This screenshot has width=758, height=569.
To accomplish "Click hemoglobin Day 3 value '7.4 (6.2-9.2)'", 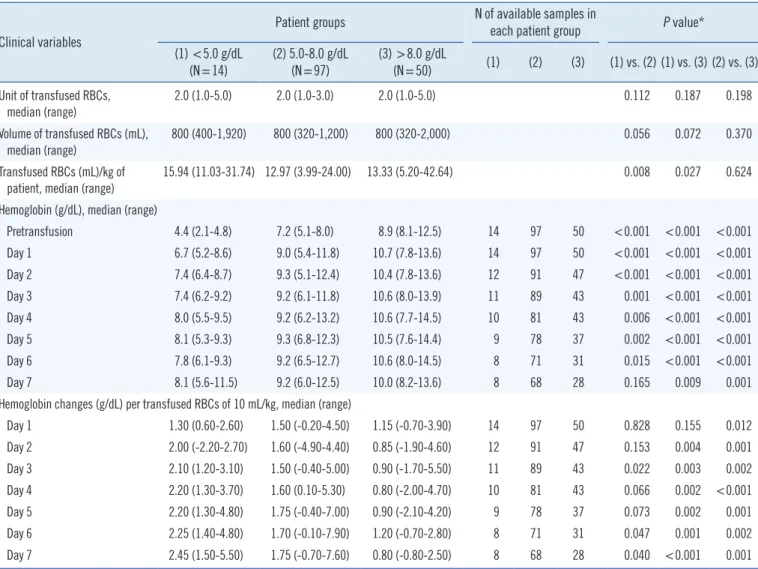I will pos(203,296).
